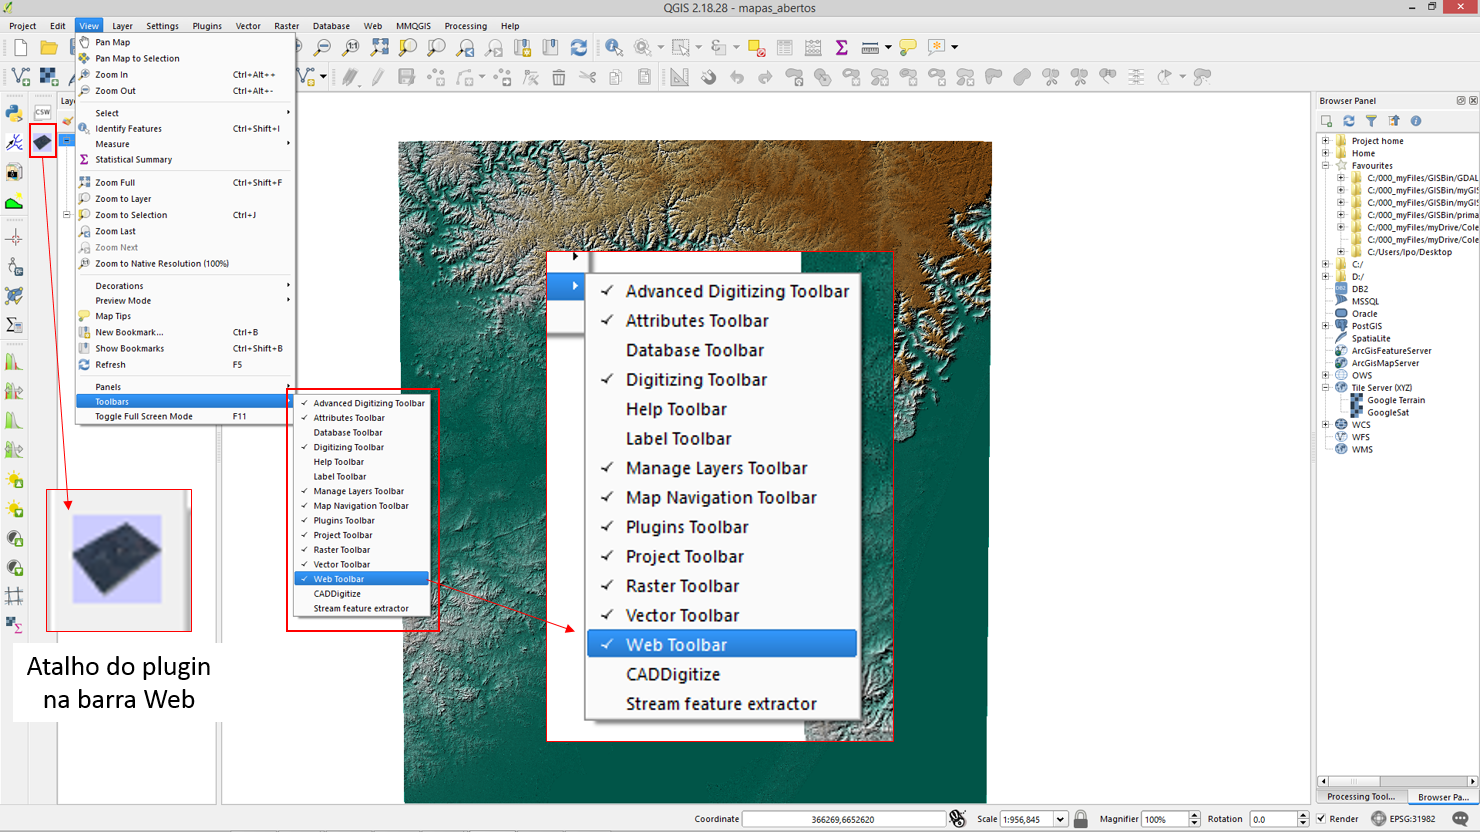The image size is (1480, 832).
Task: Click Toggle Full Screen Mode entry
Action: point(144,417)
